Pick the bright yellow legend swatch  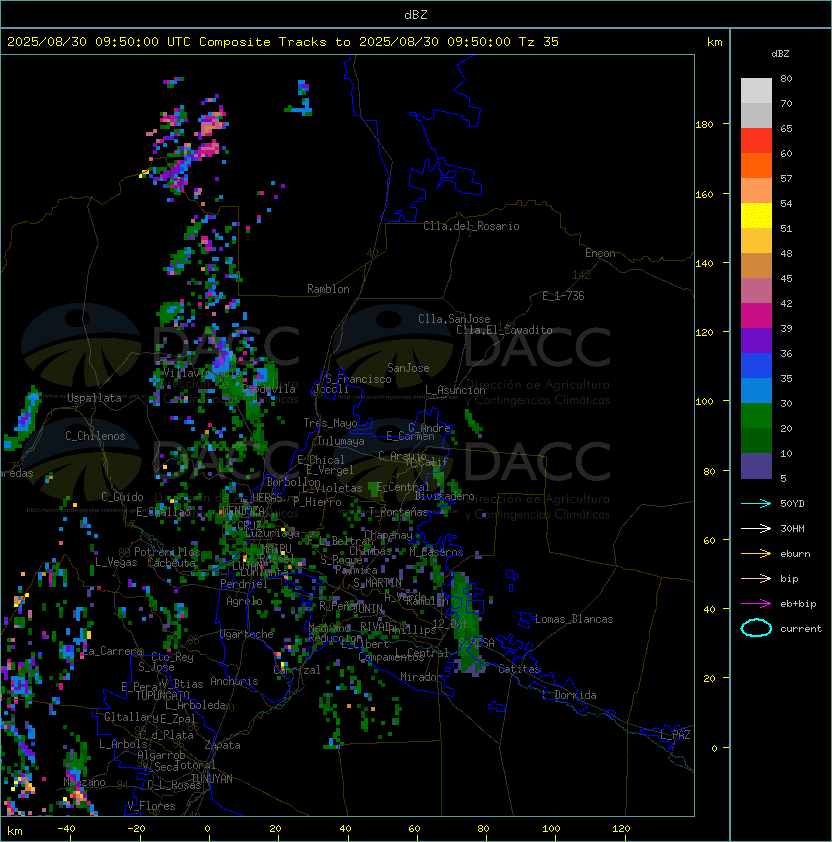(x=756, y=216)
